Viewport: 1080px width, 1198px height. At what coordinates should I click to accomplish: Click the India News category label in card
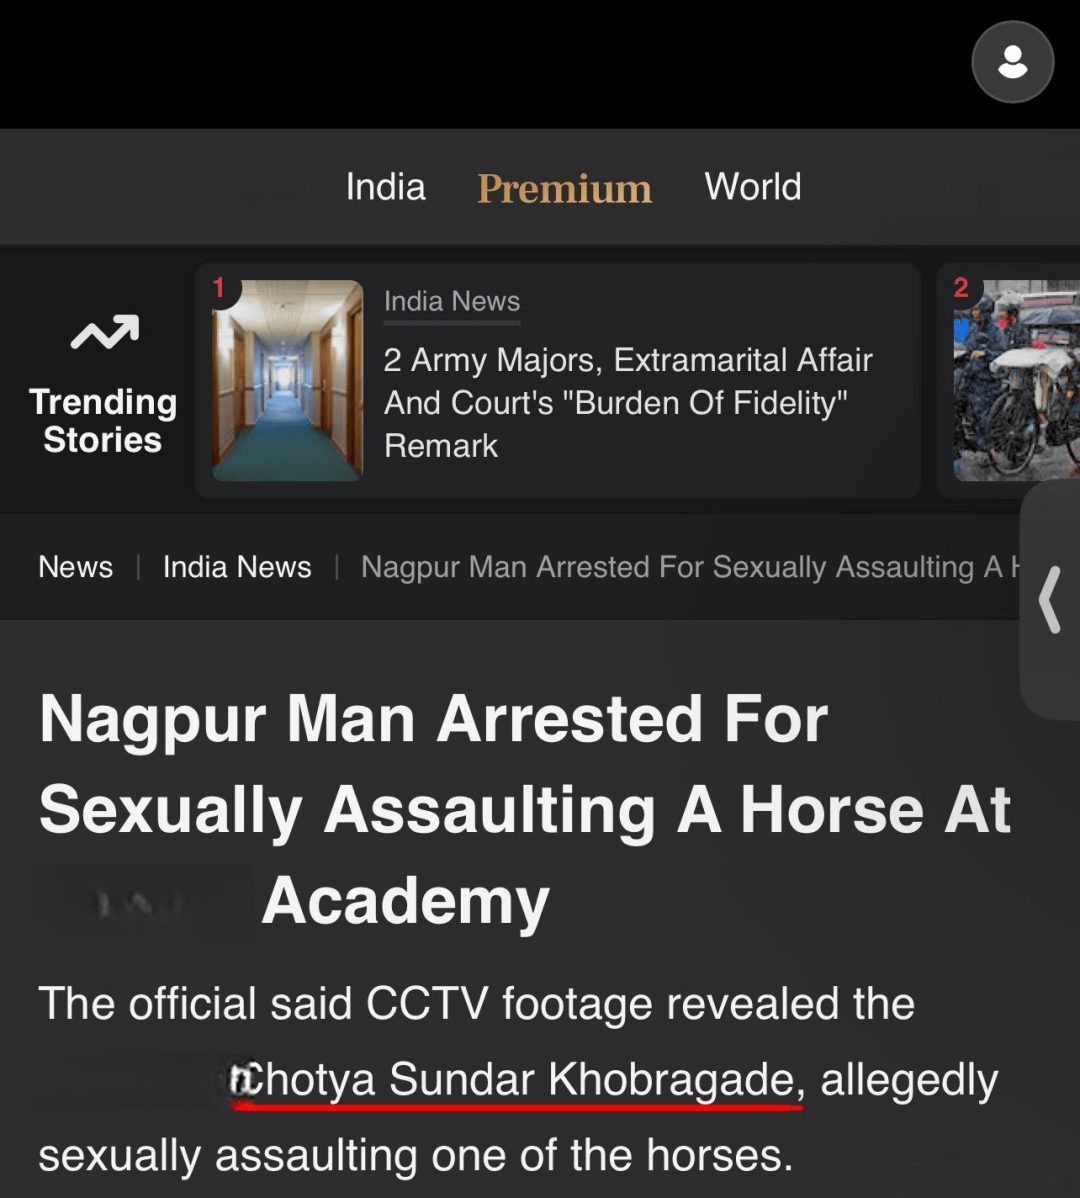[x=452, y=302]
